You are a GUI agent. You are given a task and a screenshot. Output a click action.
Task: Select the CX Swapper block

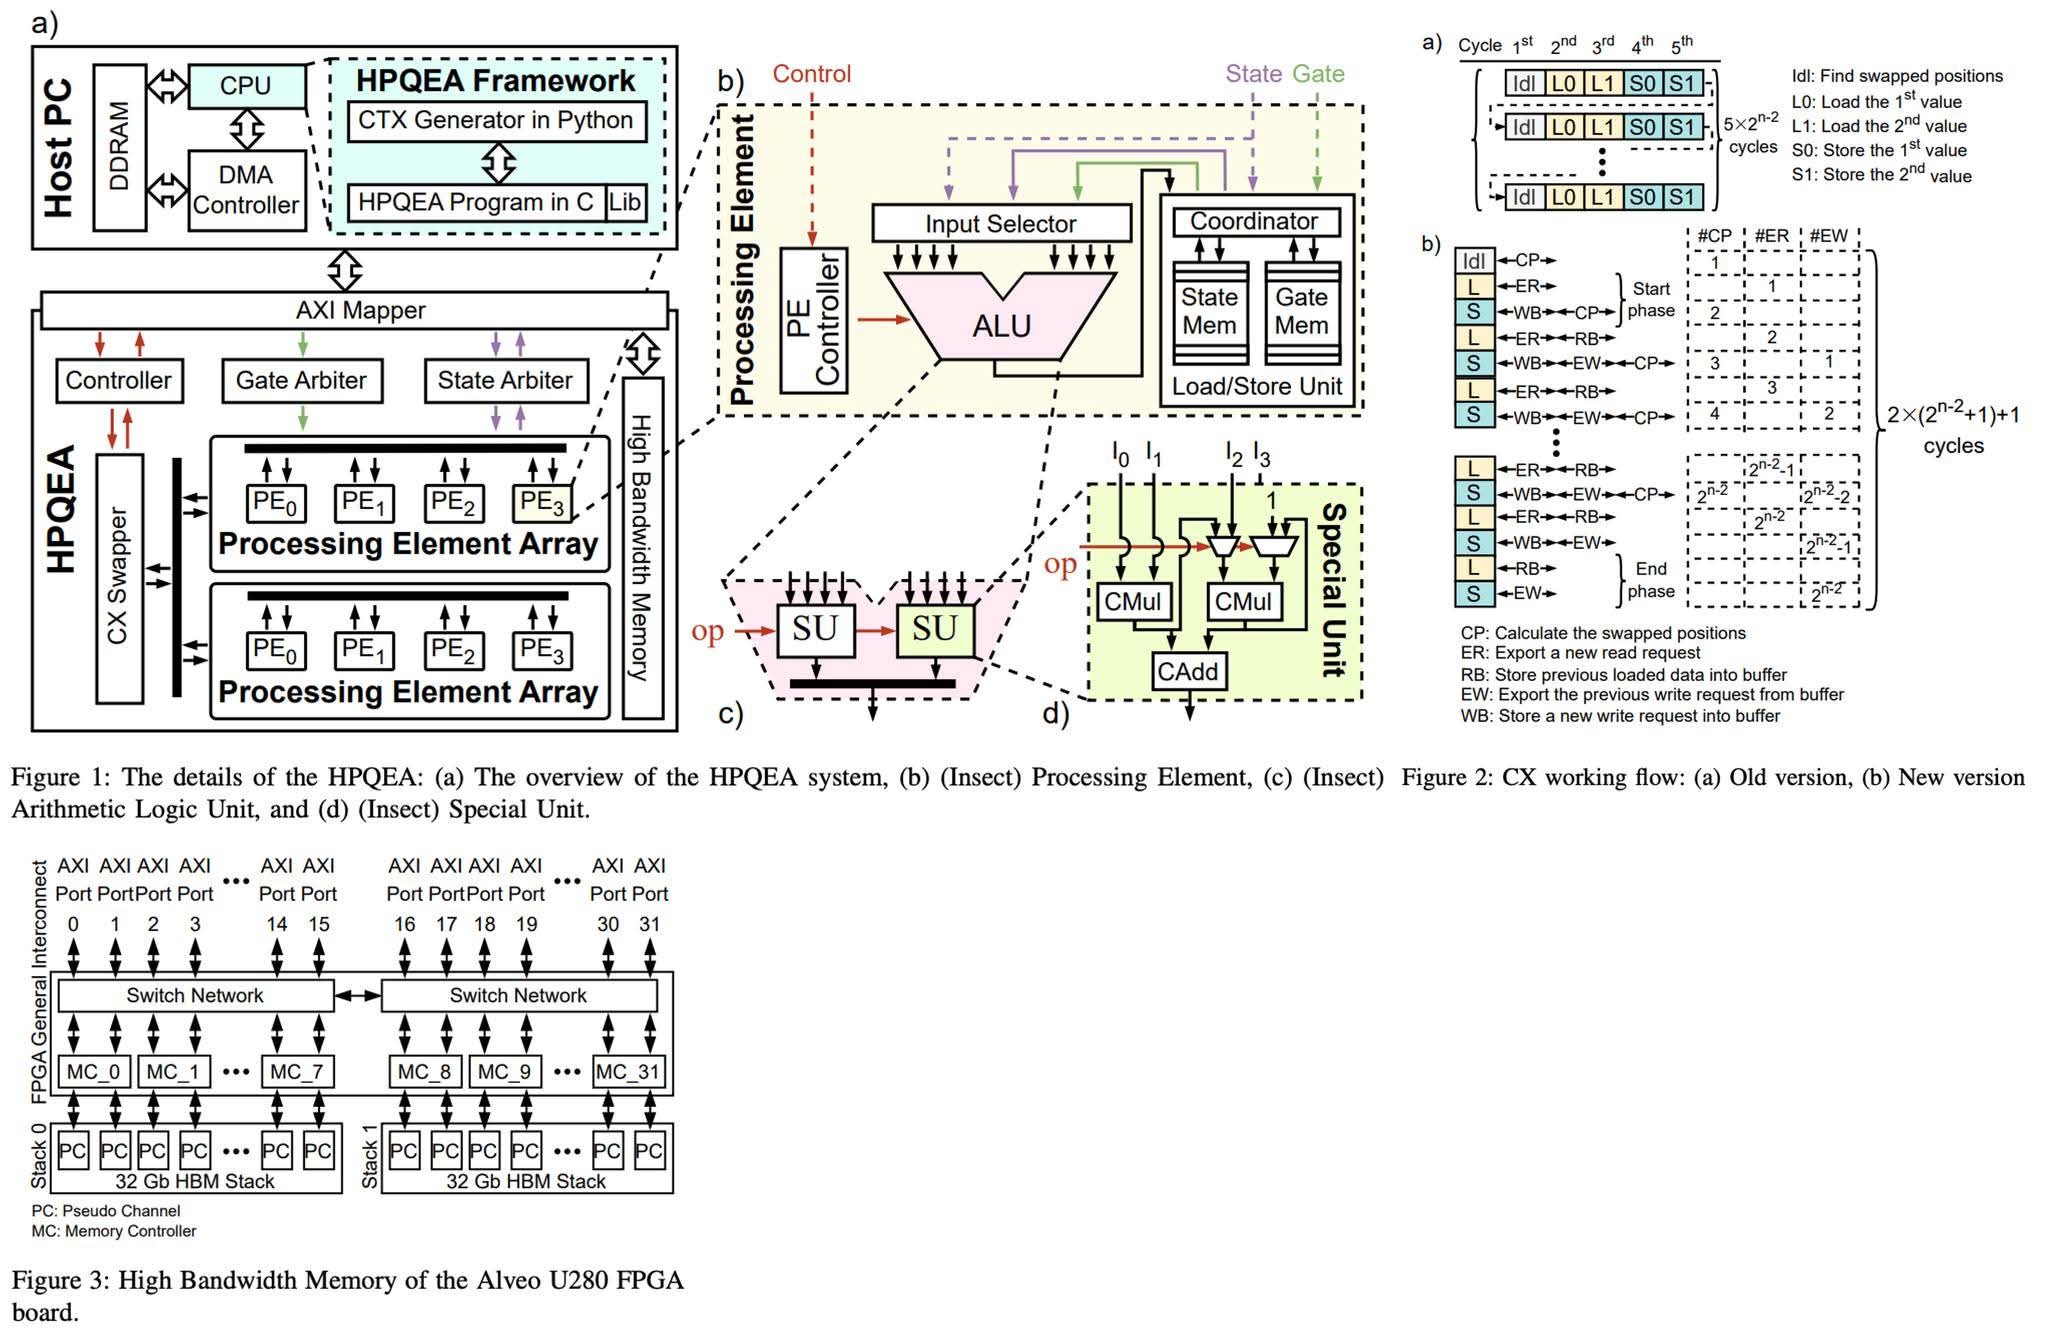pos(119,578)
